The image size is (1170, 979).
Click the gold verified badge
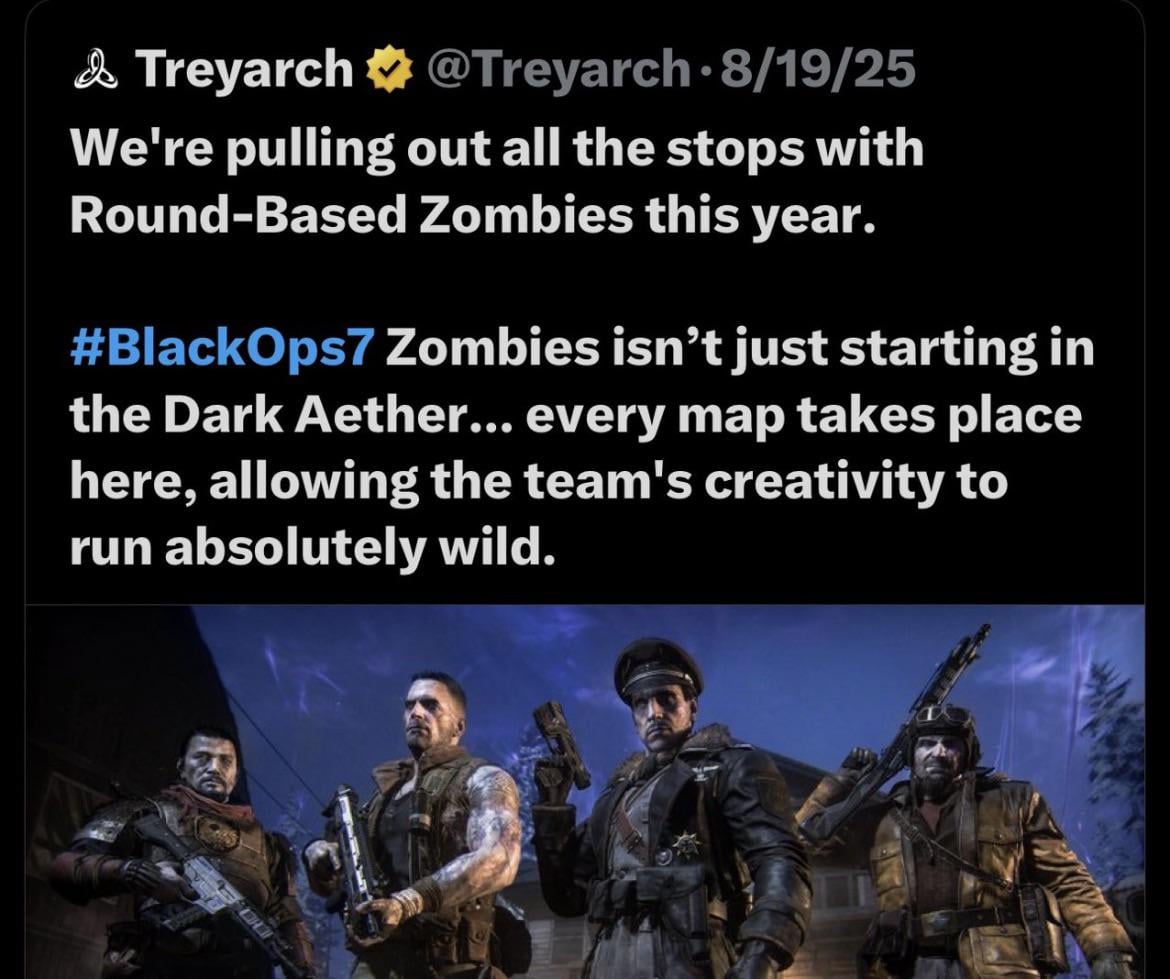tap(388, 68)
